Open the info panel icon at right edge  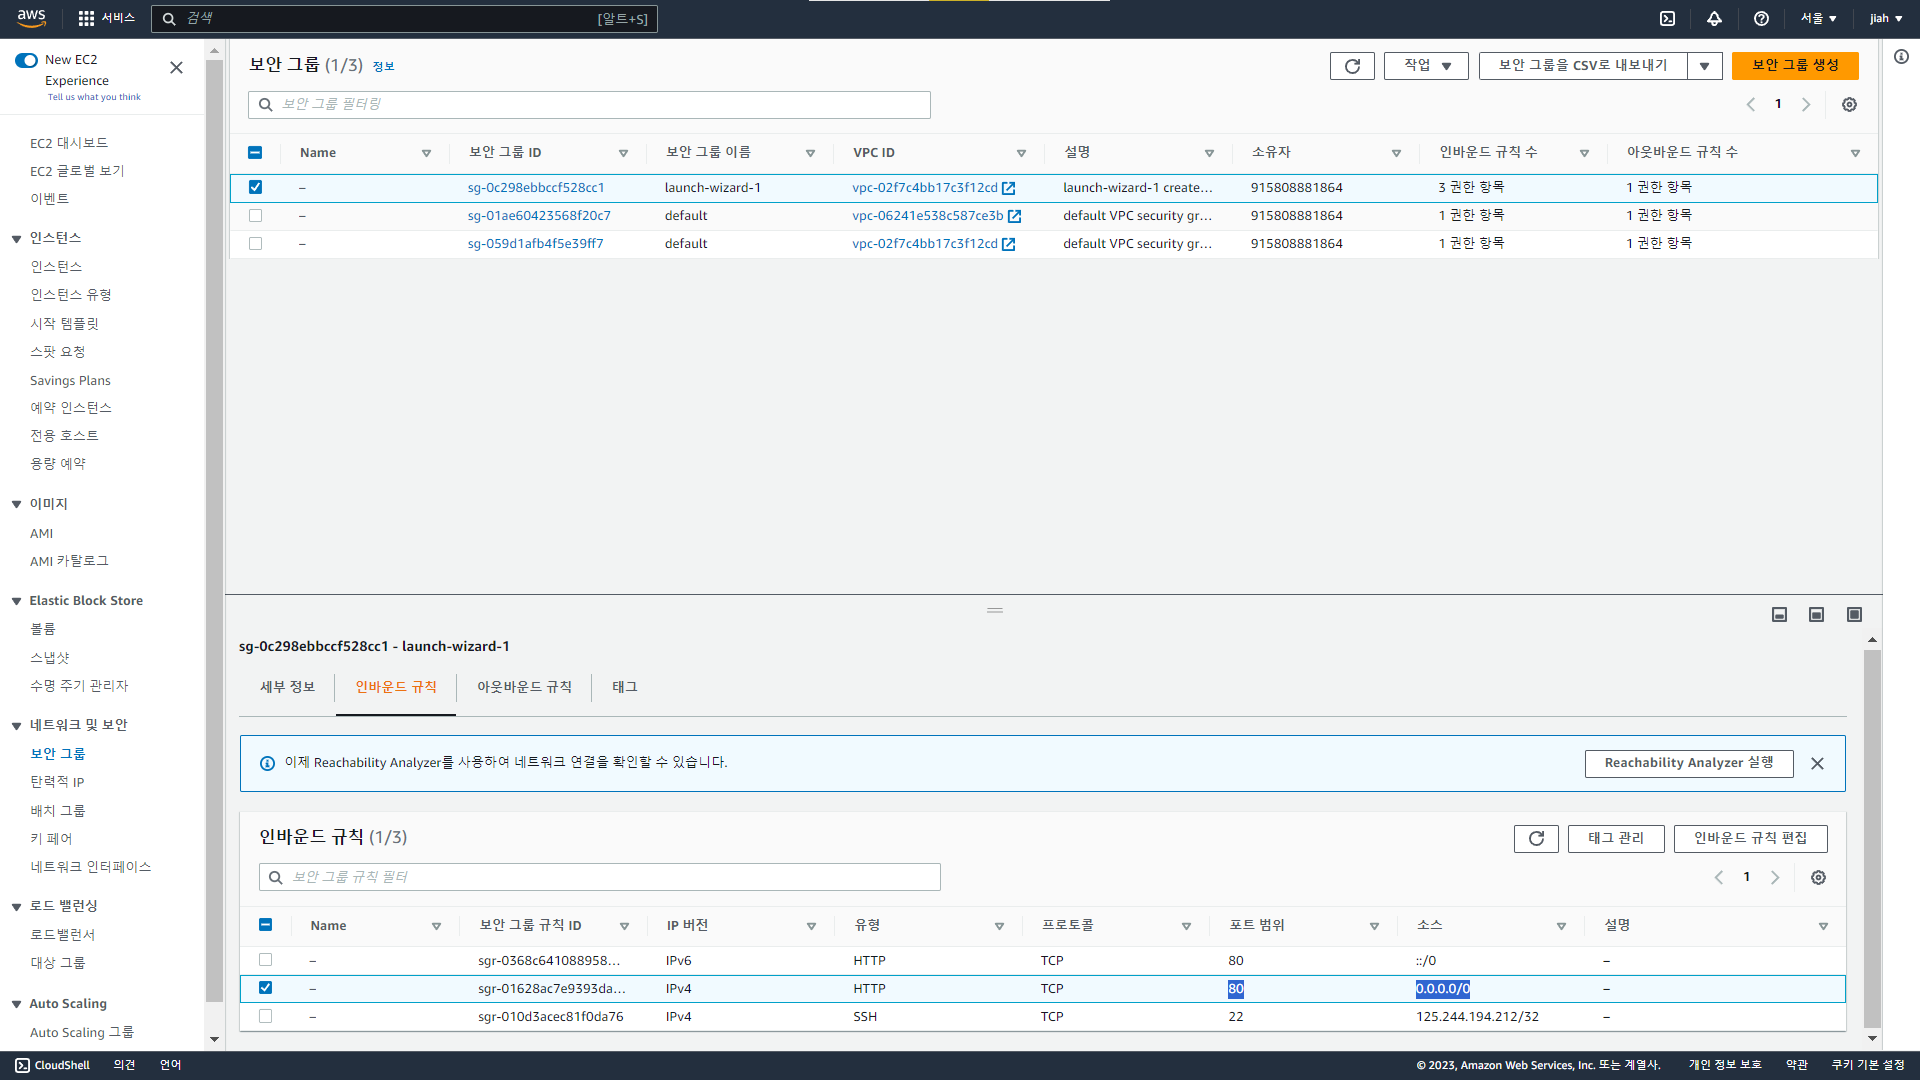click(x=1901, y=57)
